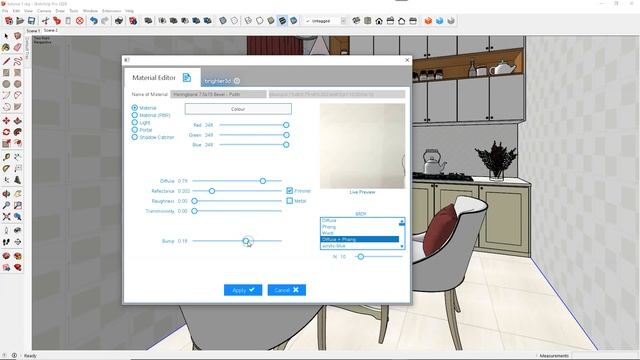Screen dimensions: 640x360
Task: Enable the Metal checkbox
Action: tap(289, 201)
